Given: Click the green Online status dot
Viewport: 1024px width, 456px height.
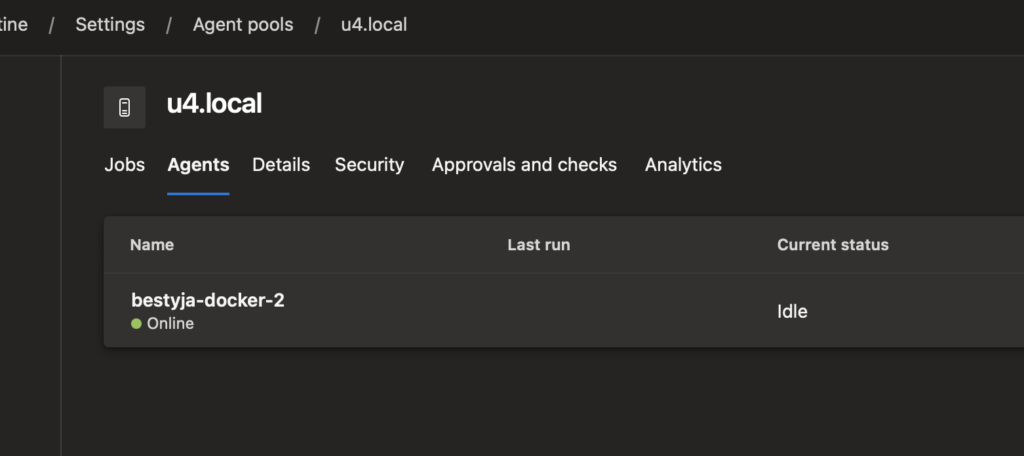Looking at the screenshot, I should click(136, 324).
